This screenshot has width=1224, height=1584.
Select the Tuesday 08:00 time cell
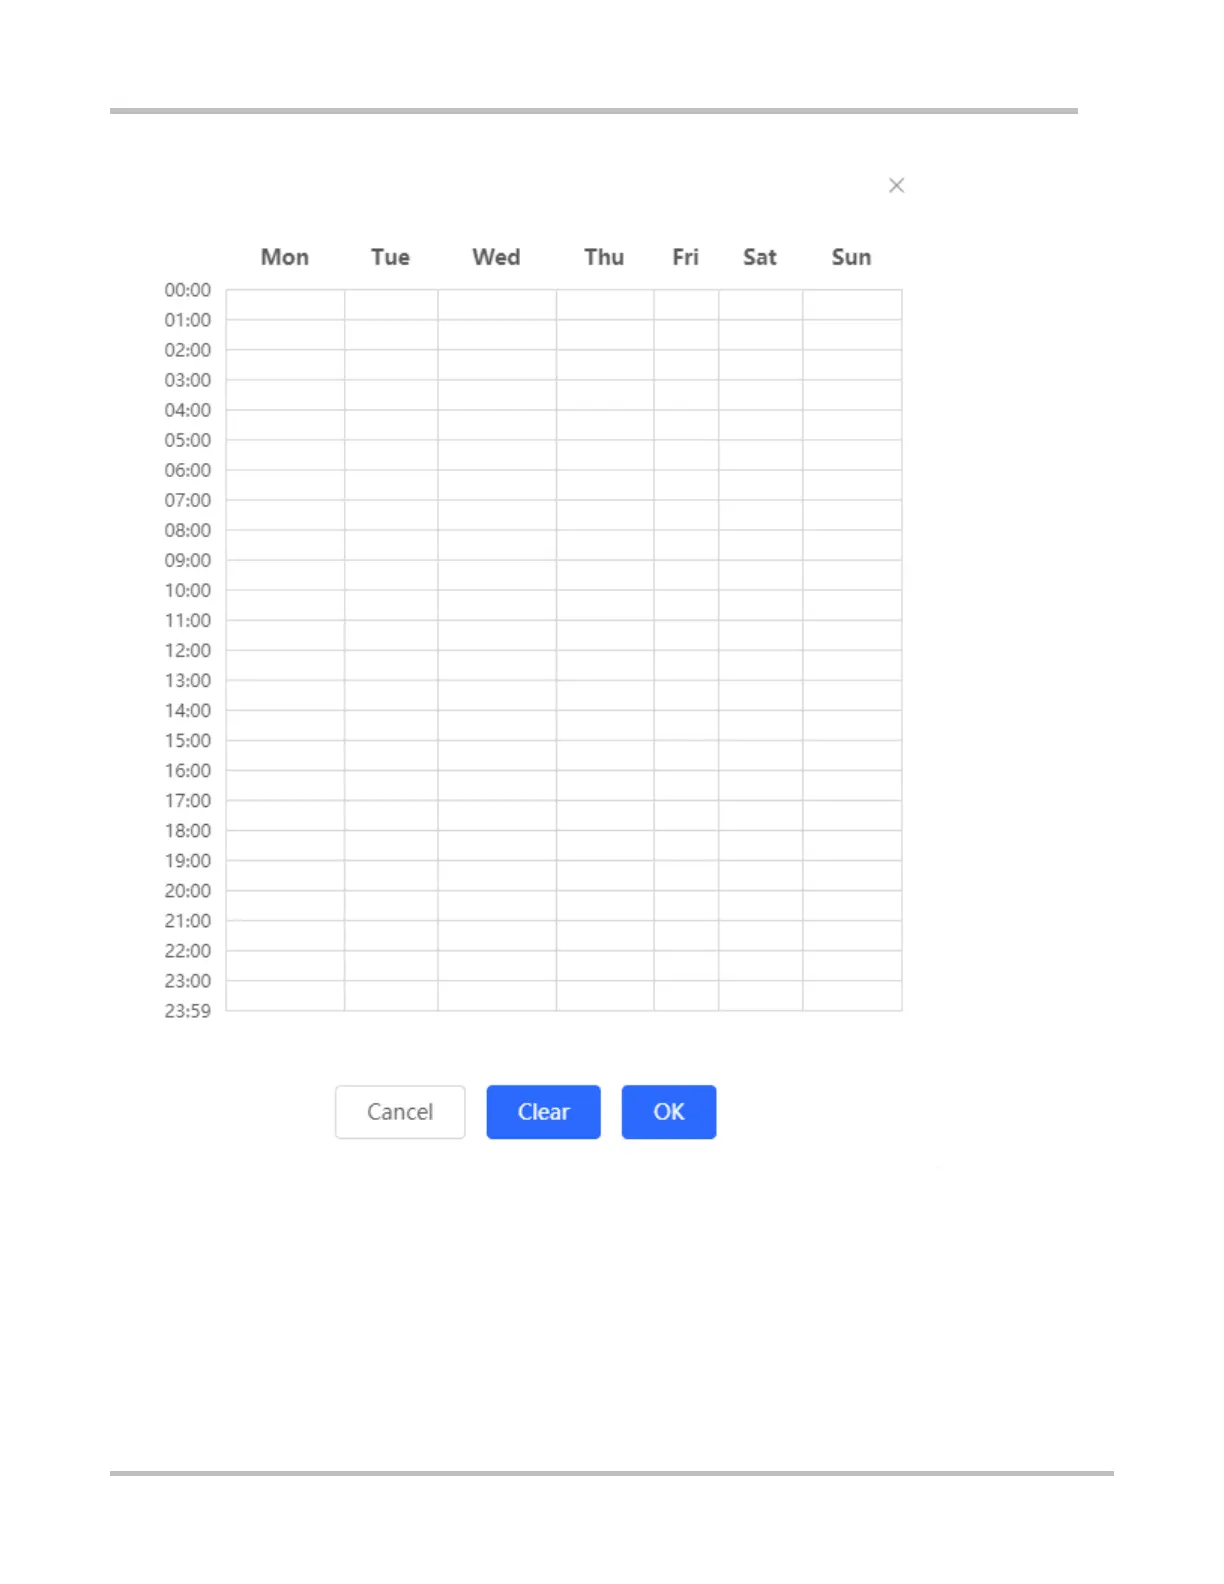[391, 545]
